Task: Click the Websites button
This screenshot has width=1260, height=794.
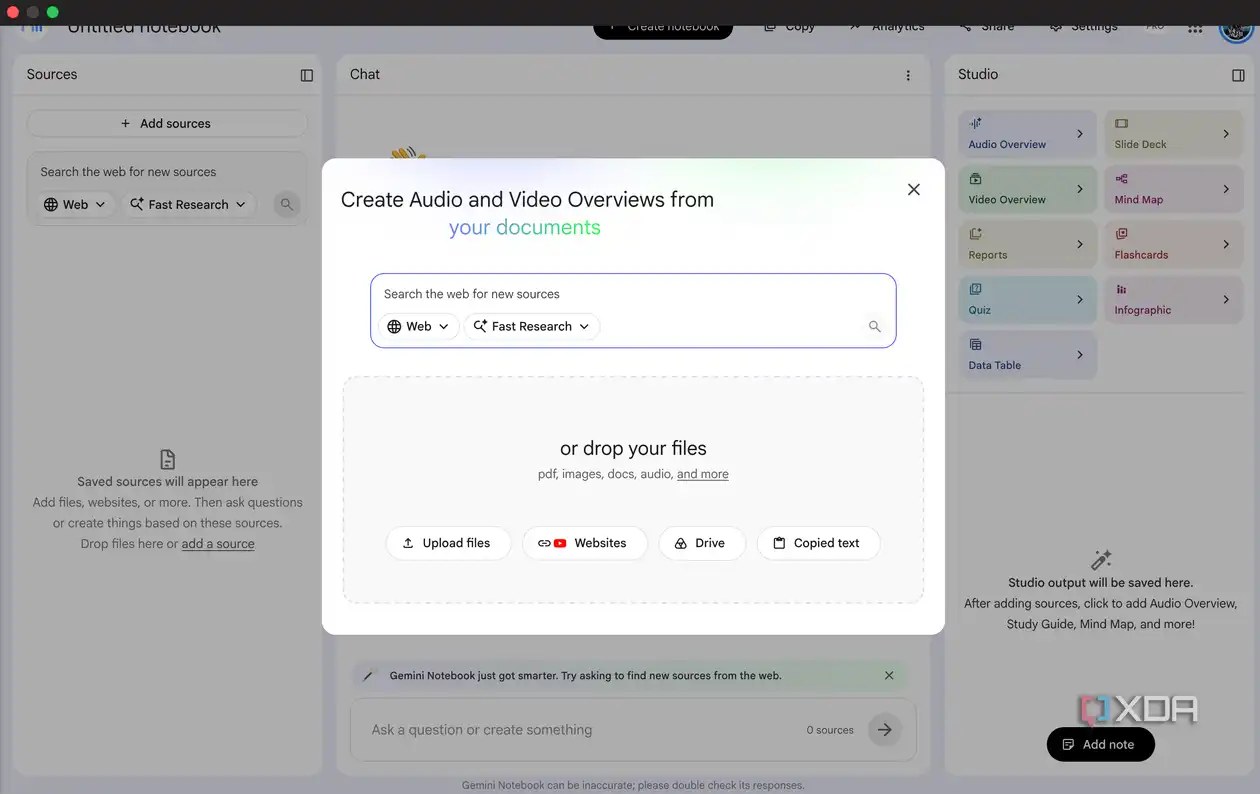Action: point(584,543)
